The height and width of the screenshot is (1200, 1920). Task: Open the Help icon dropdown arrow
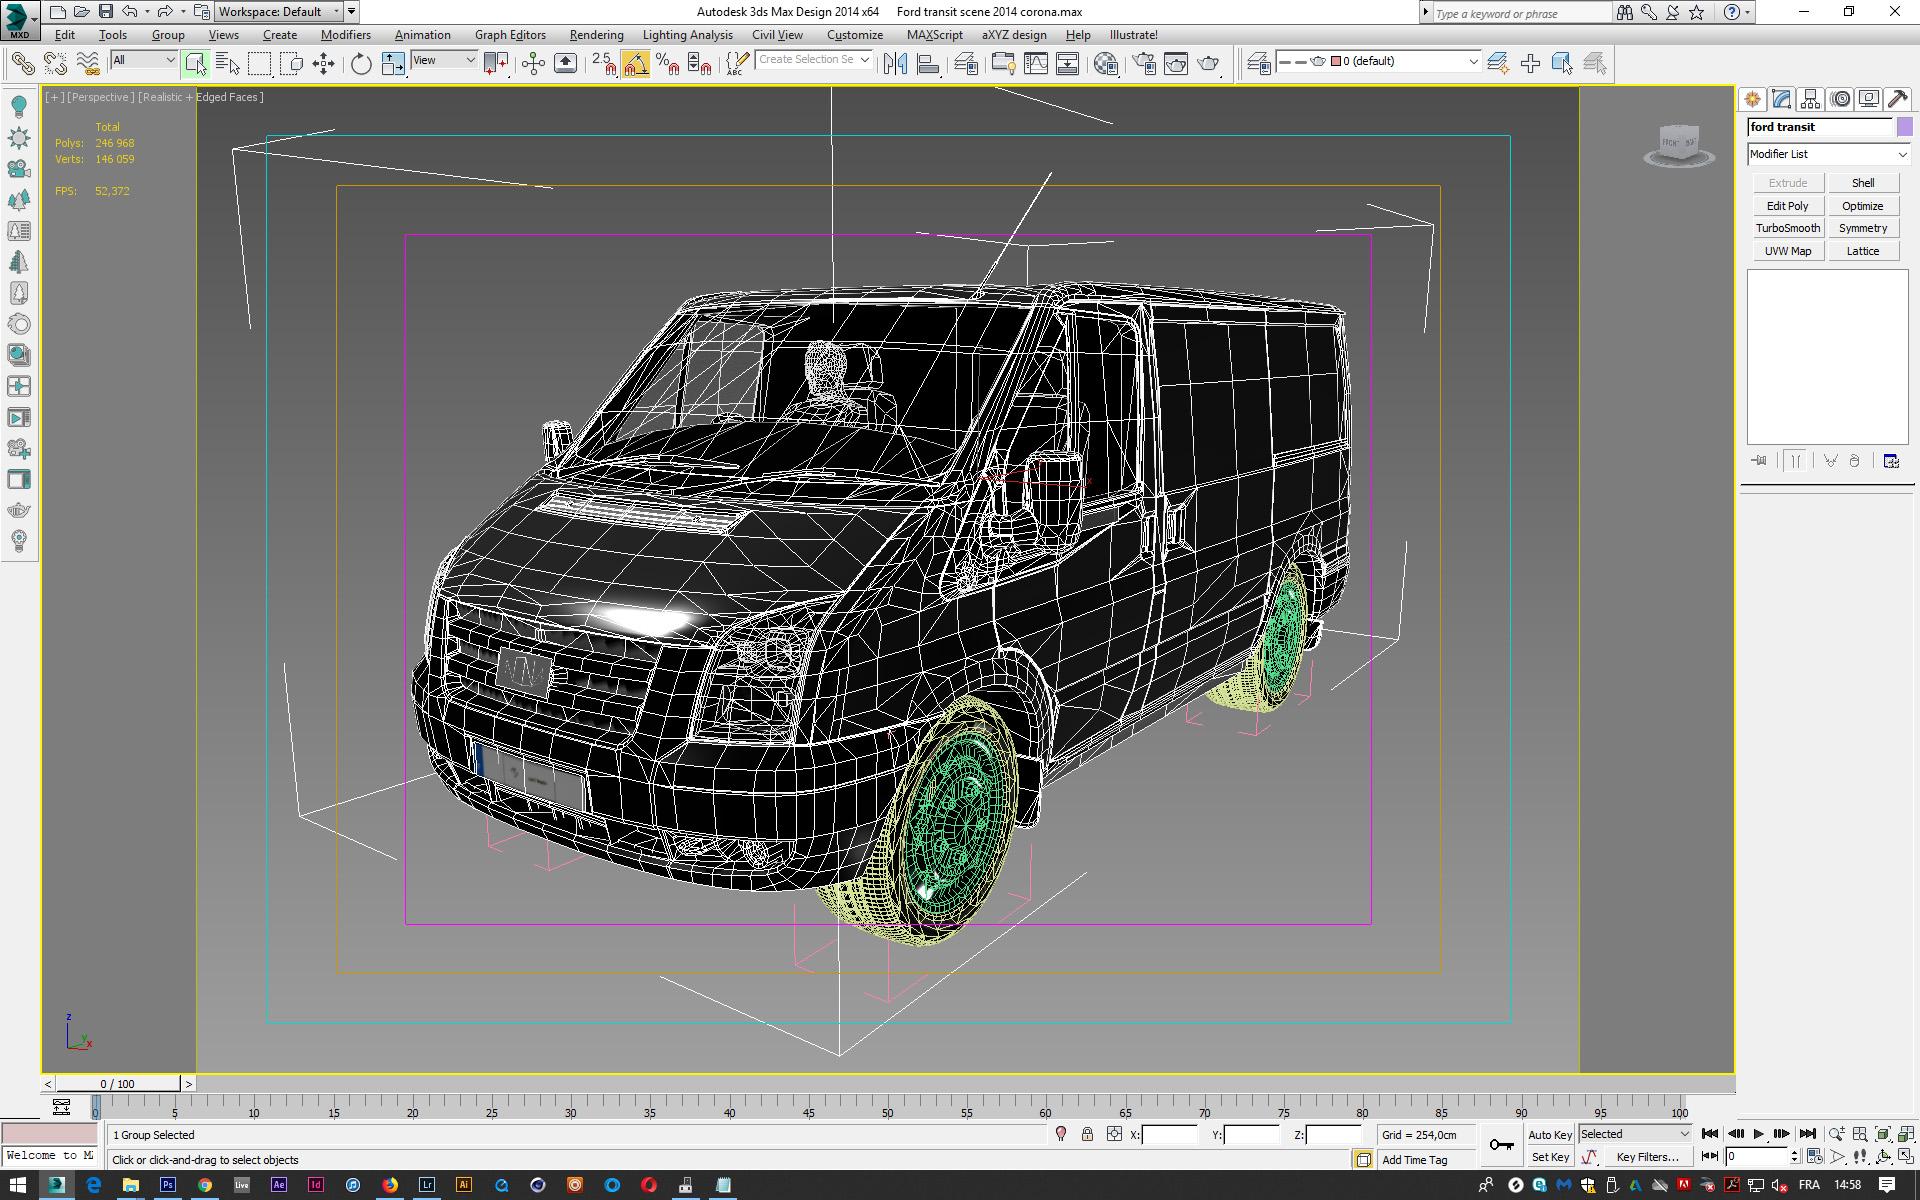click(x=1747, y=12)
